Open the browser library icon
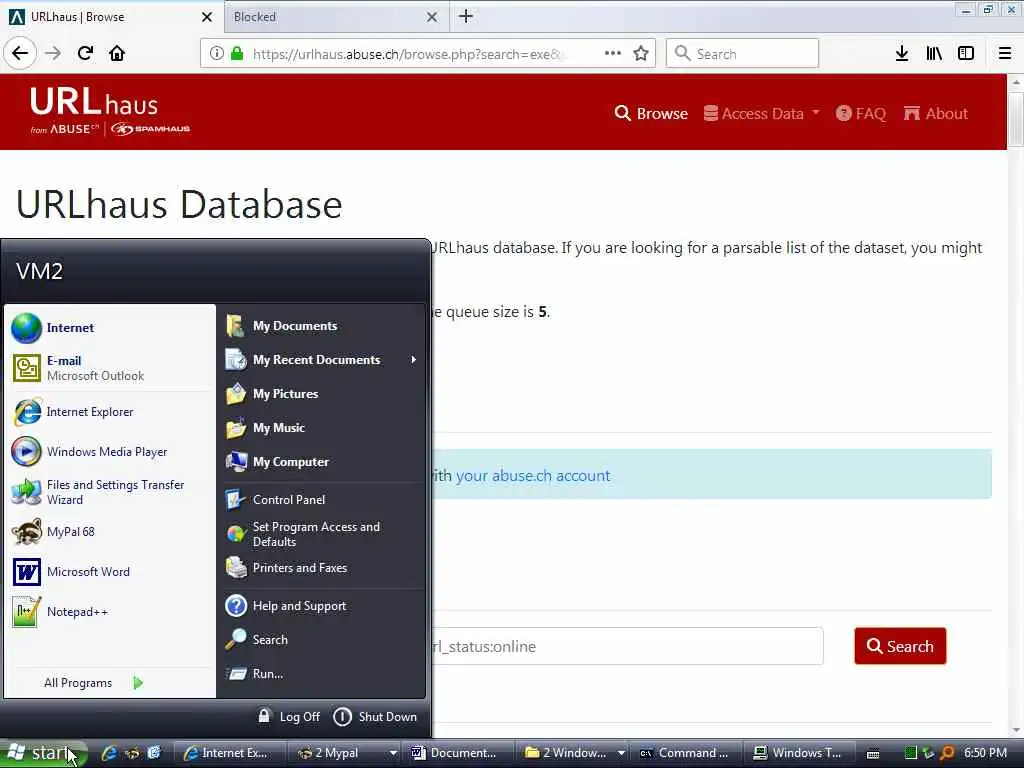Screen dimensions: 1024x768 (x=934, y=54)
